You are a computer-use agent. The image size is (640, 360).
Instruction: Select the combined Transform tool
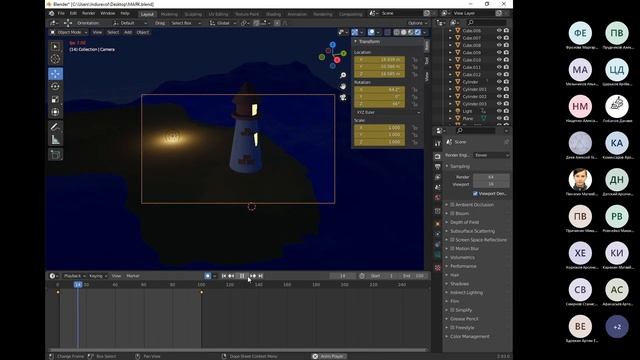point(55,112)
